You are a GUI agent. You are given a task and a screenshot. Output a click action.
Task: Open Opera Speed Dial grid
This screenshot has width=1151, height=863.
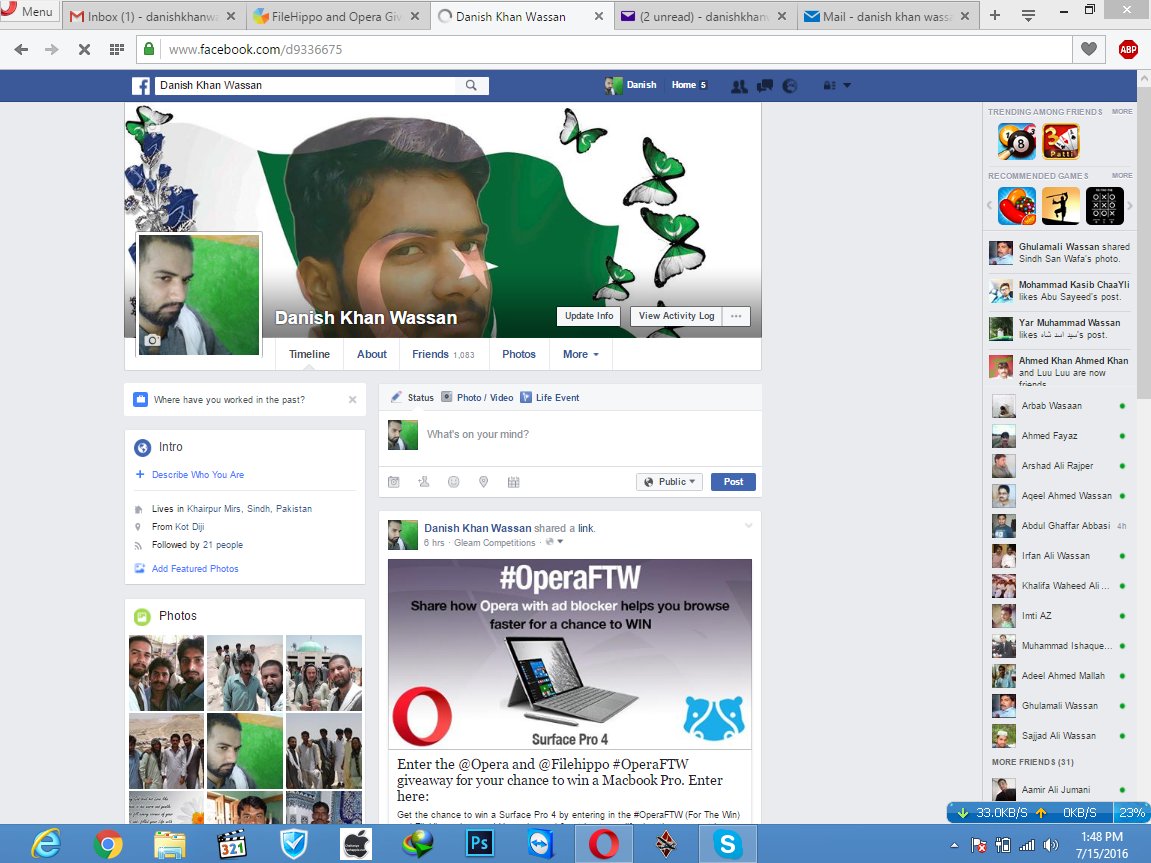116,49
